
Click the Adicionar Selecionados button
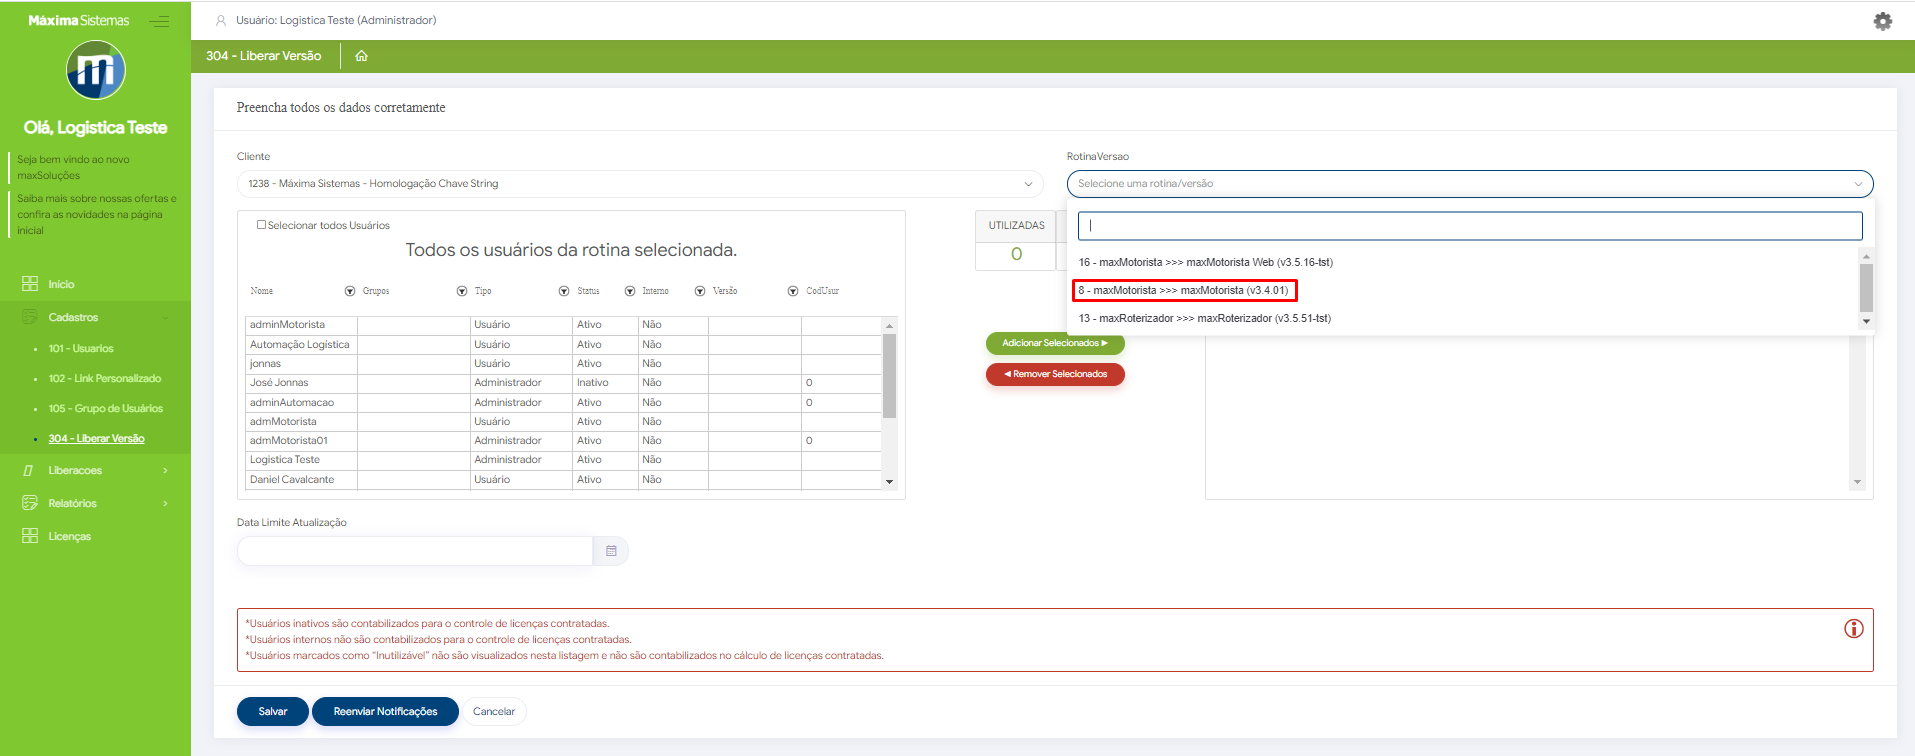1054,343
